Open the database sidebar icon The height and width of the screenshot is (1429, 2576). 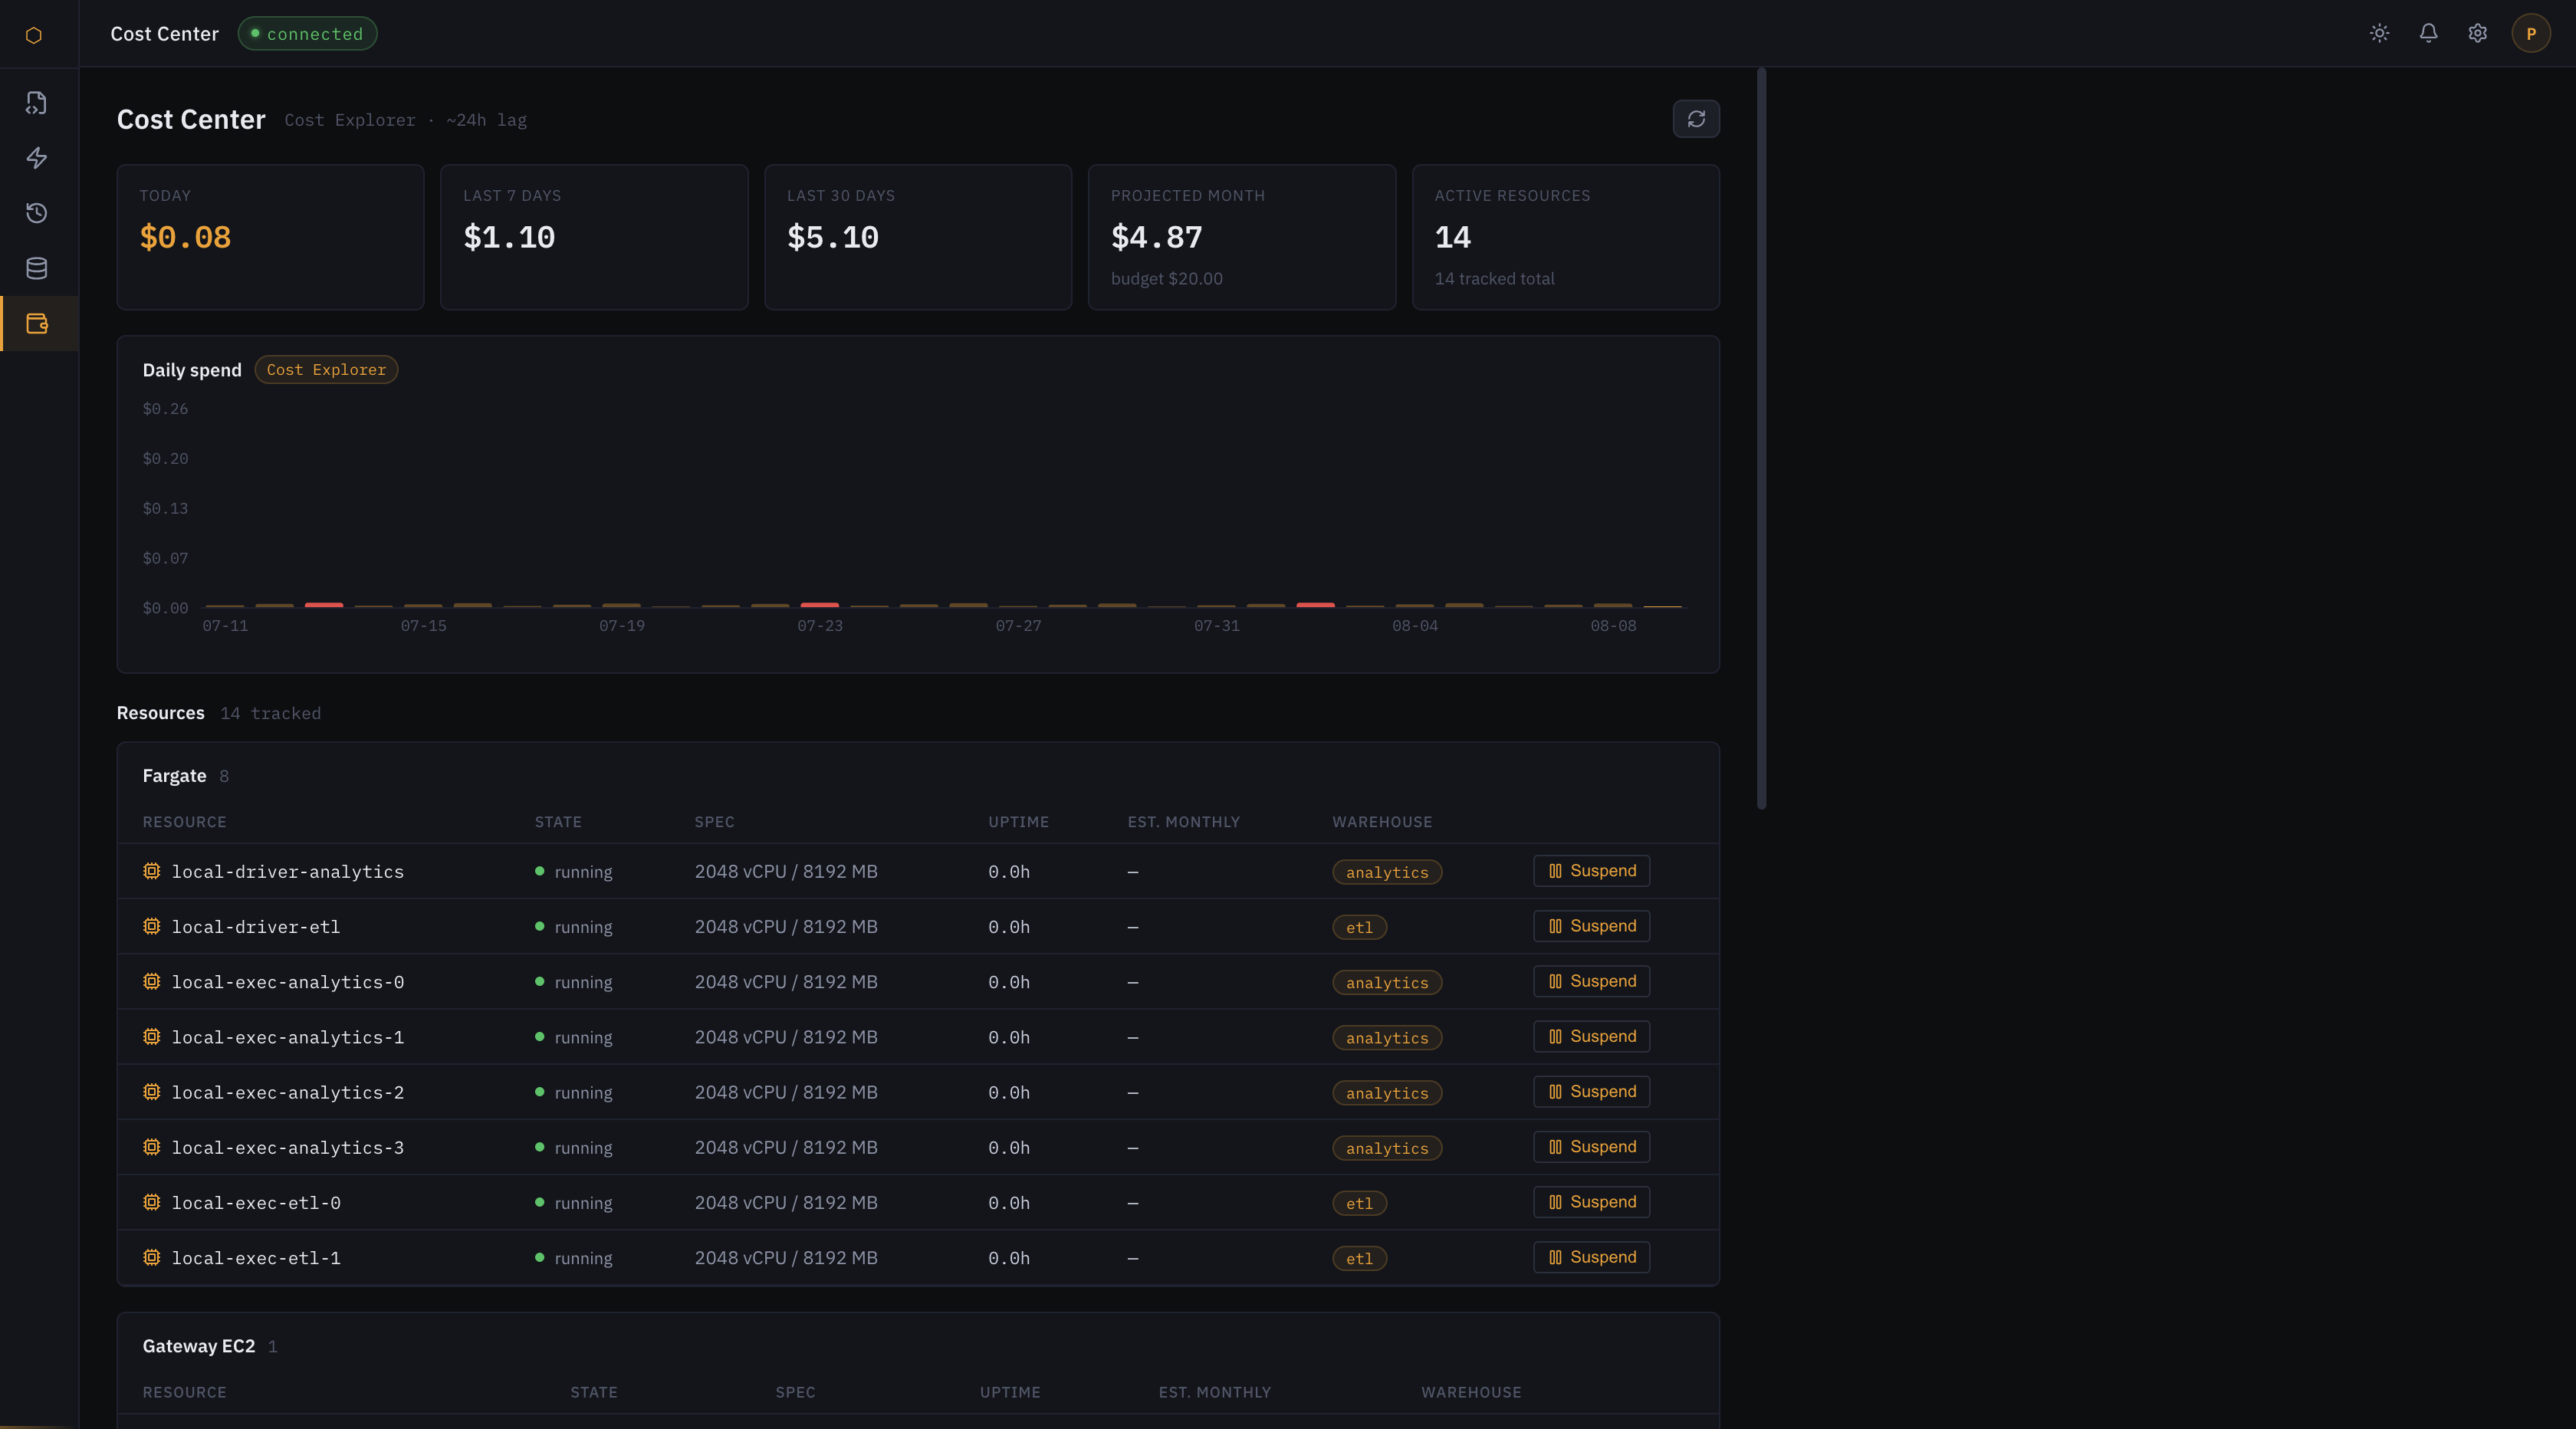[x=37, y=268]
